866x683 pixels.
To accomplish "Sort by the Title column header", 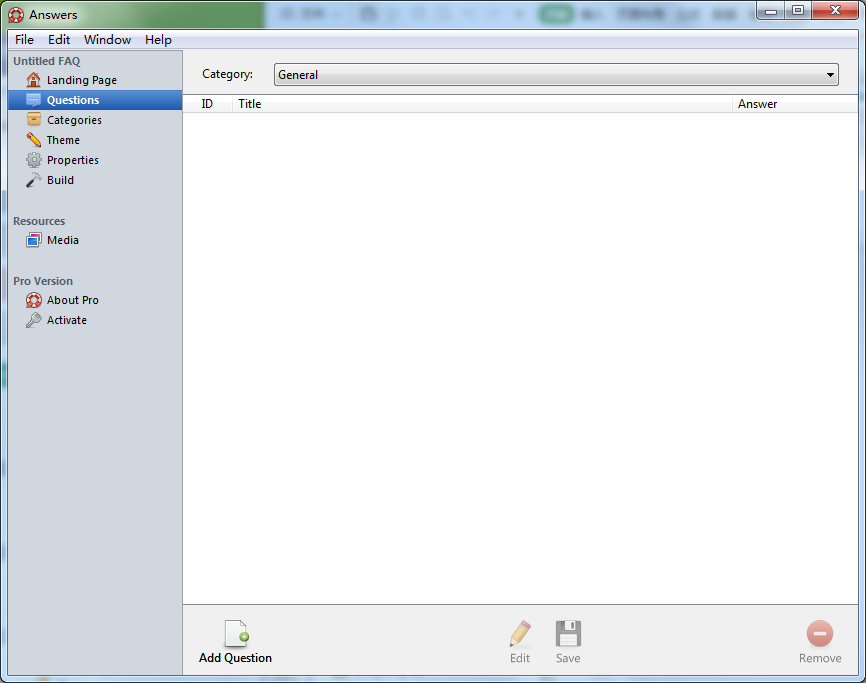I will click(x=250, y=104).
